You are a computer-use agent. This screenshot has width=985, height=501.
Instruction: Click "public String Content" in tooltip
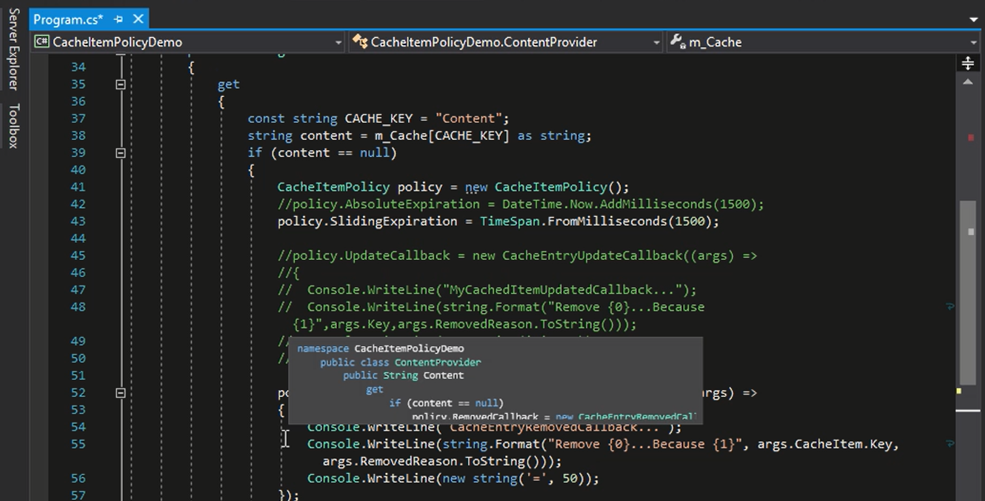coord(403,375)
